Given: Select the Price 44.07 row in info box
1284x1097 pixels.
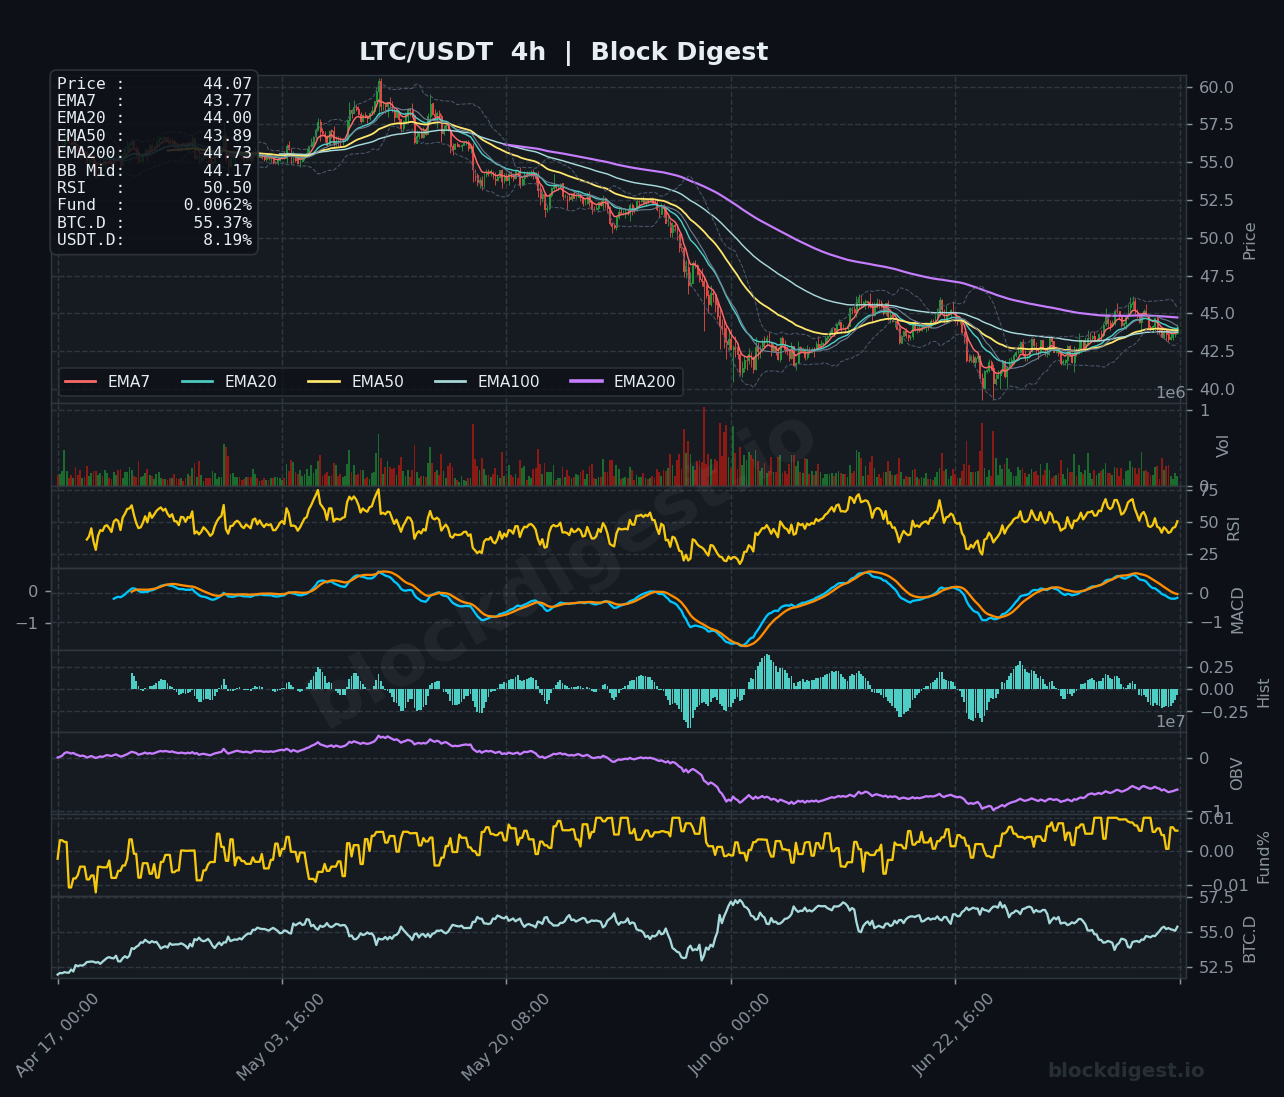Looking at the screenshot, I should tap(154, 84).
